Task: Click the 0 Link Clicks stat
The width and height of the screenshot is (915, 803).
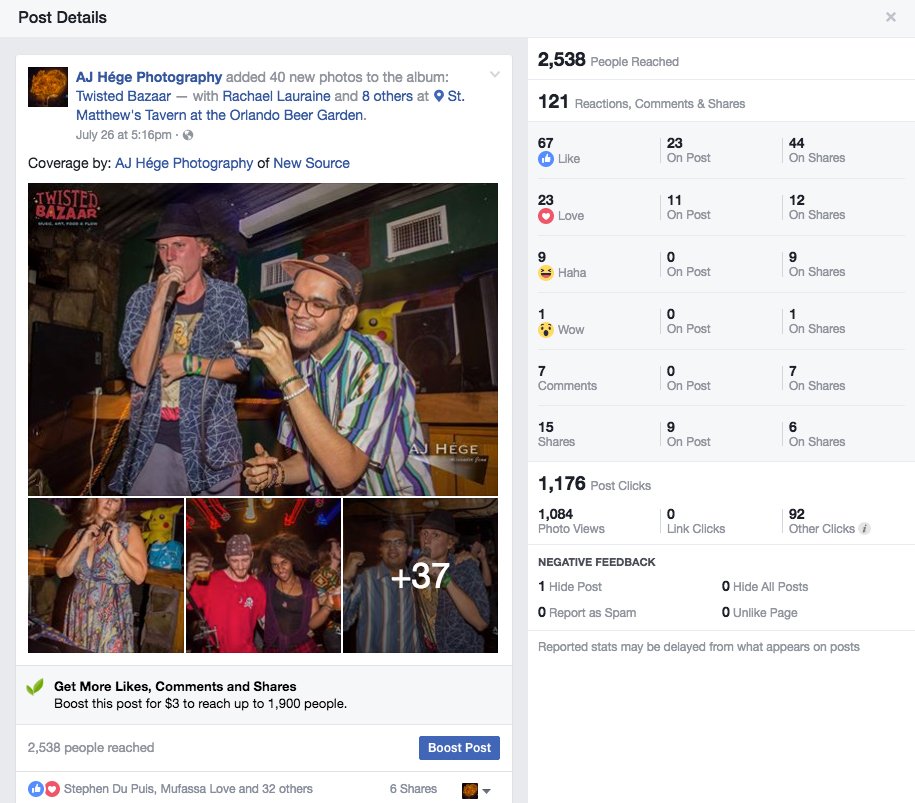Action: pyautogui.click(x=696, y=521)
